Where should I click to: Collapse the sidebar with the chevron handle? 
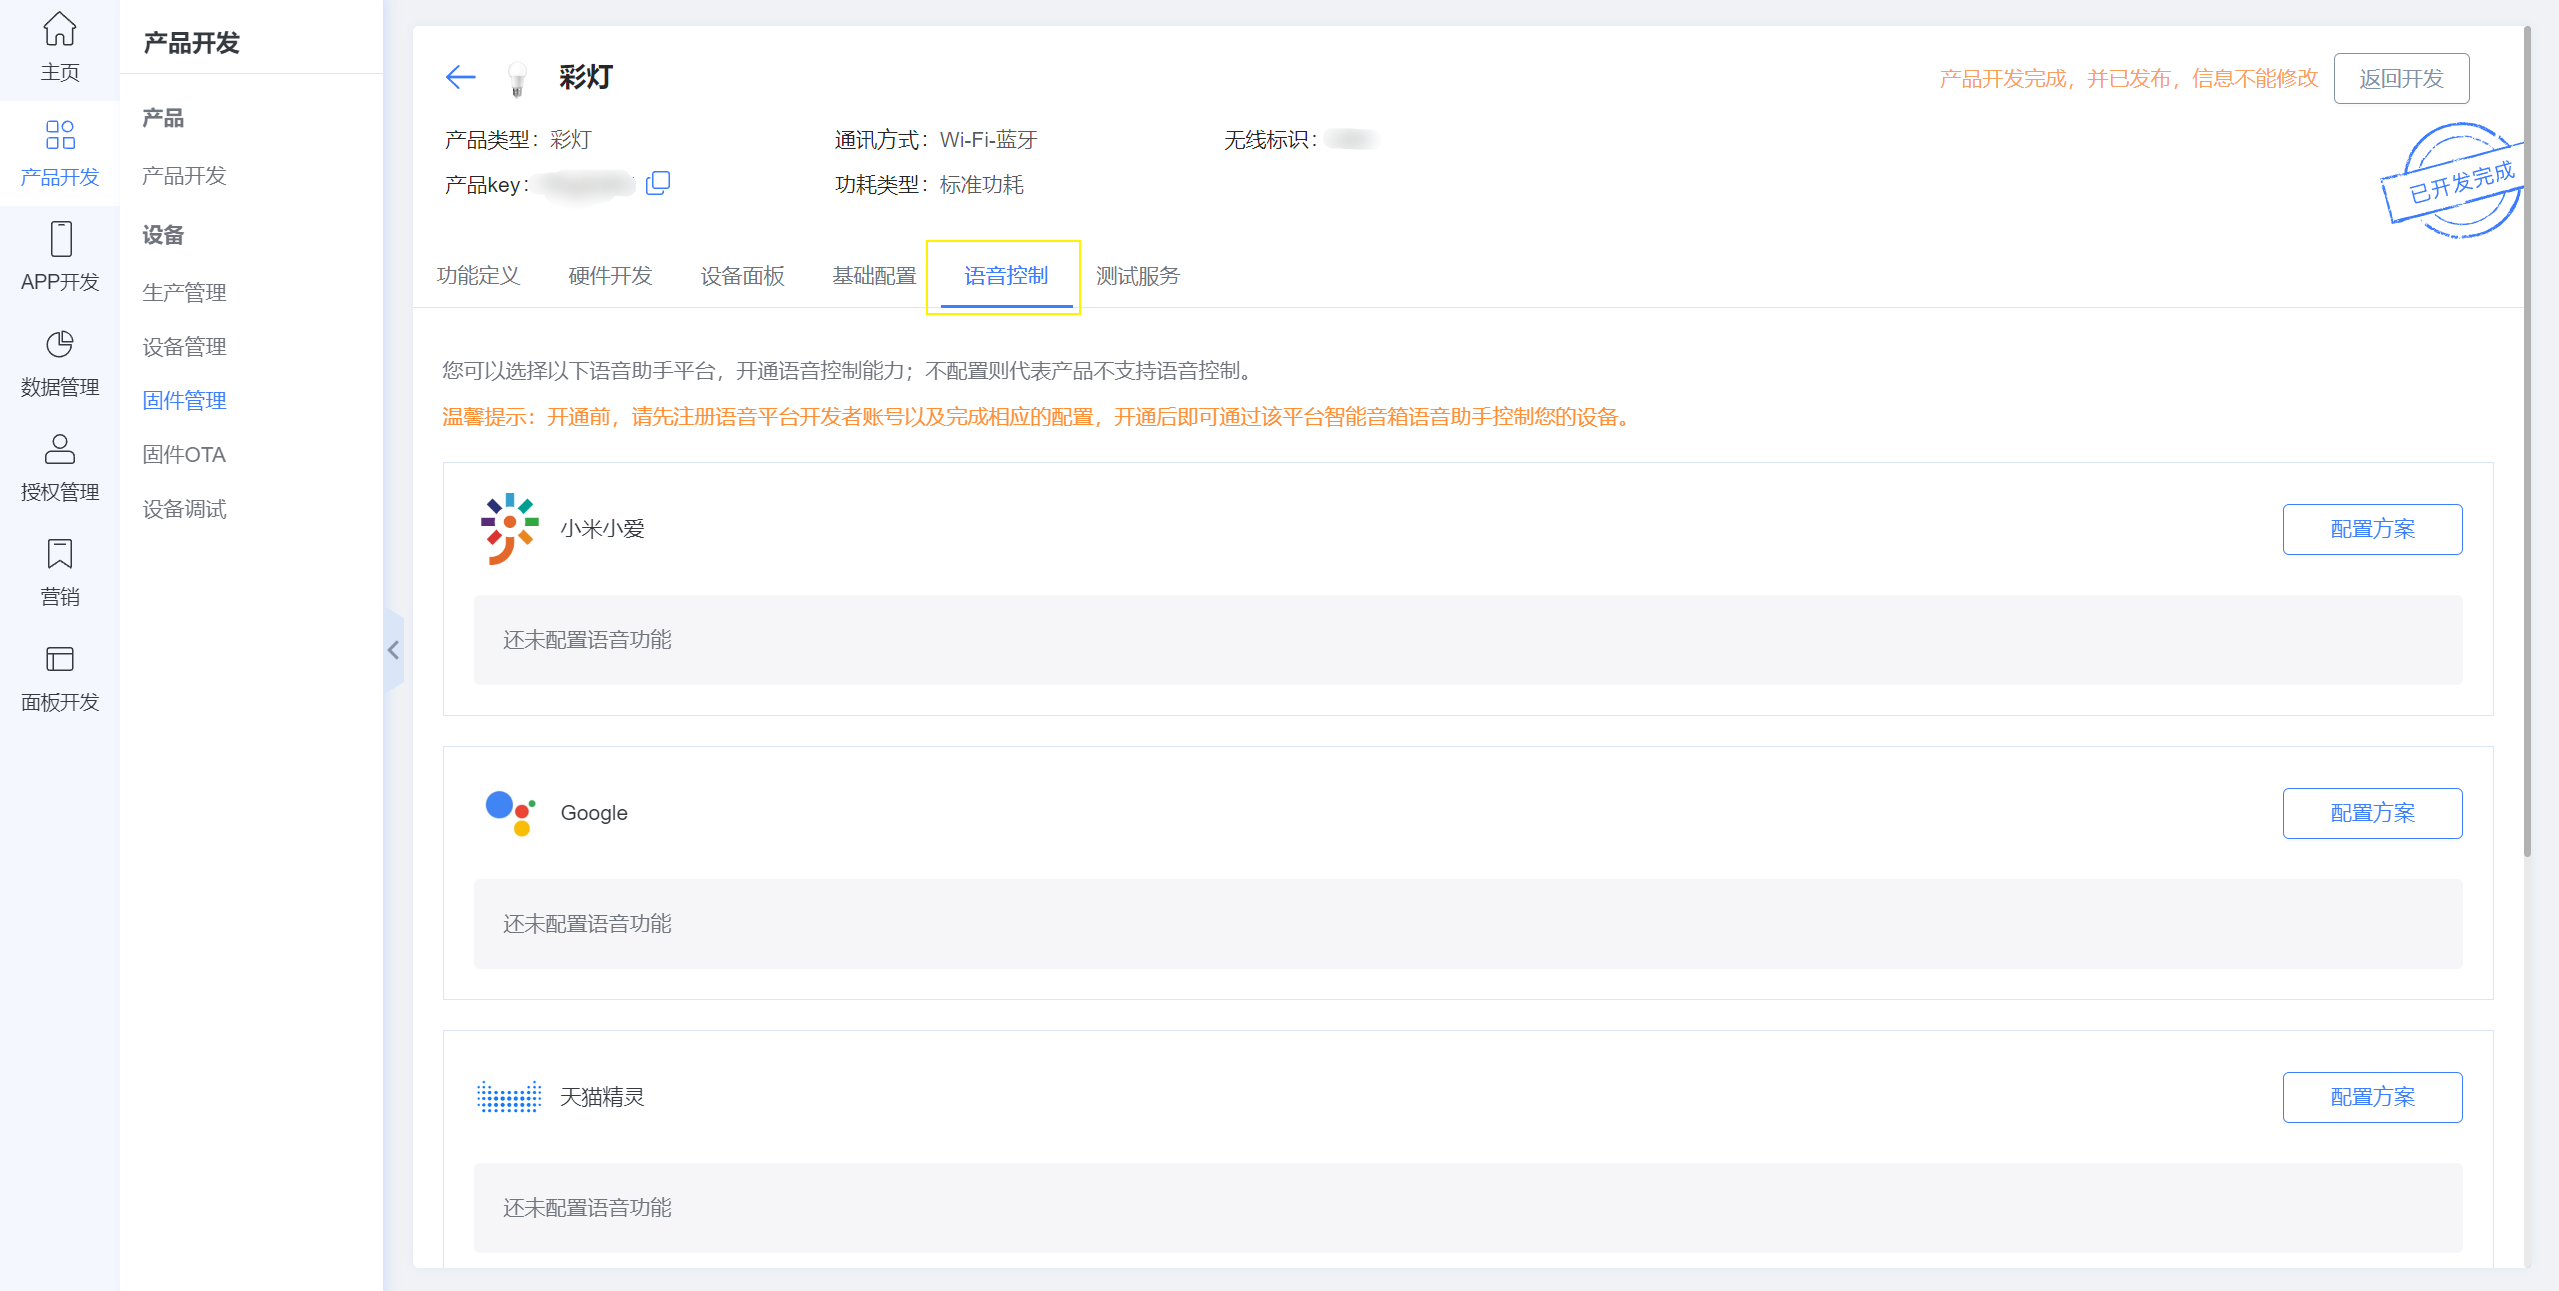pyautogui.click(x=394, y=650)
